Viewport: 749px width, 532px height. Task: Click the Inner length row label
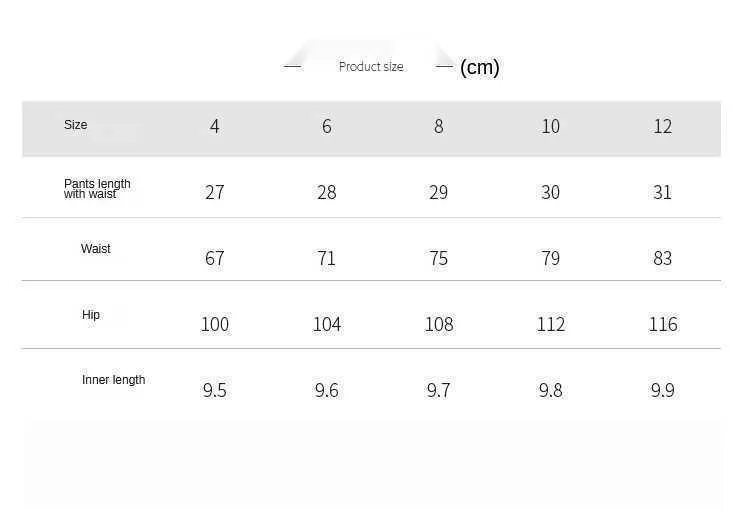[x=113, y=380]
